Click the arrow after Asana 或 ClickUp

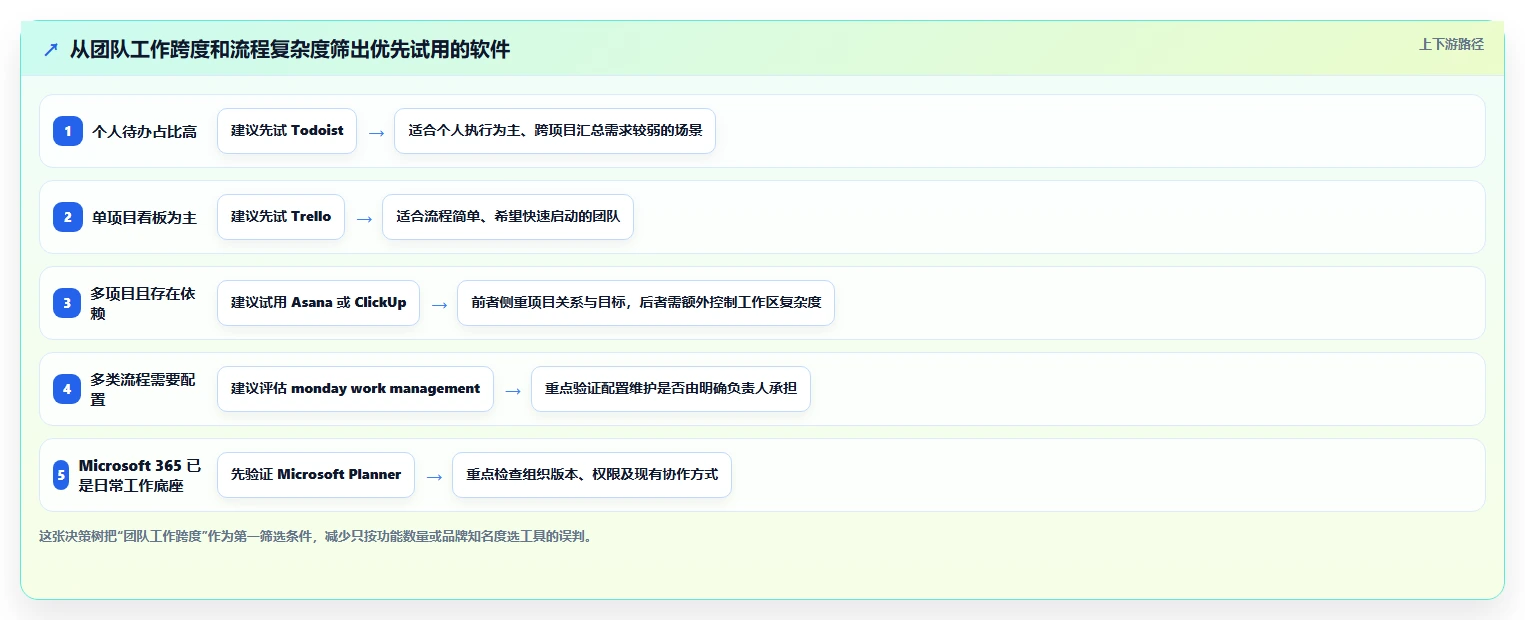pos(439,304)
